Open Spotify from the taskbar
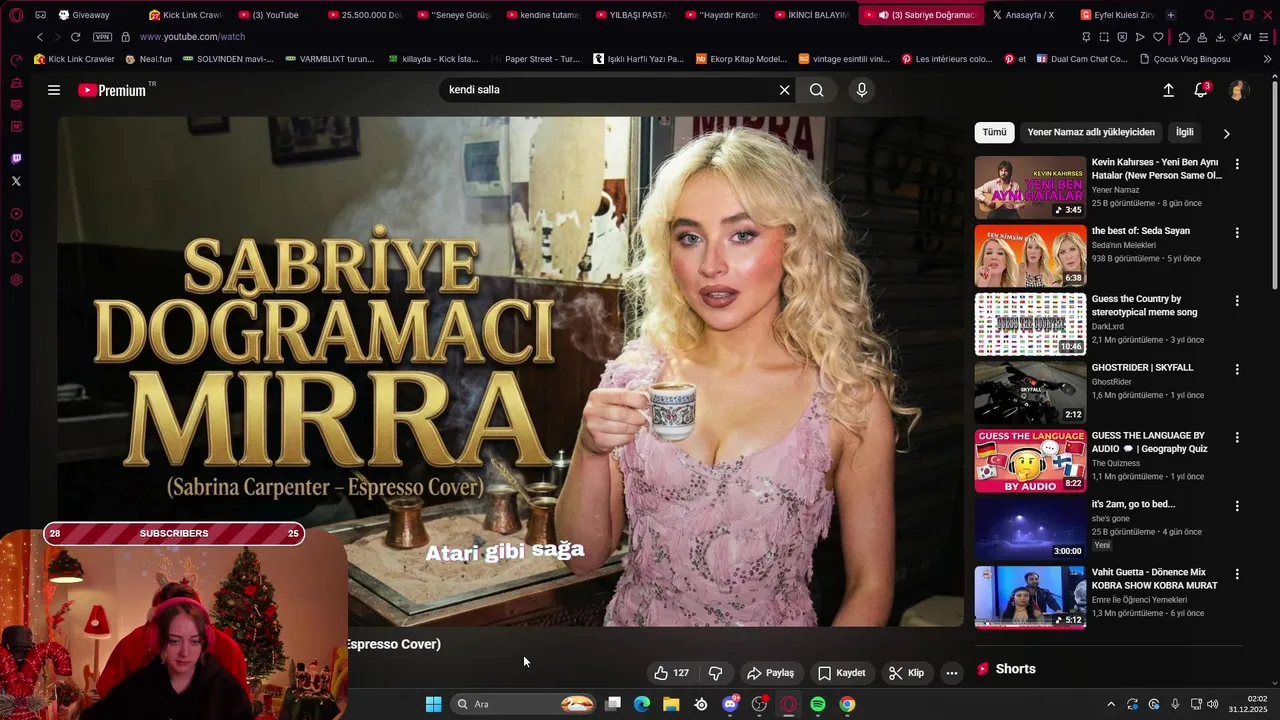This screenshot has width=1280, height=720. [818, 704]
